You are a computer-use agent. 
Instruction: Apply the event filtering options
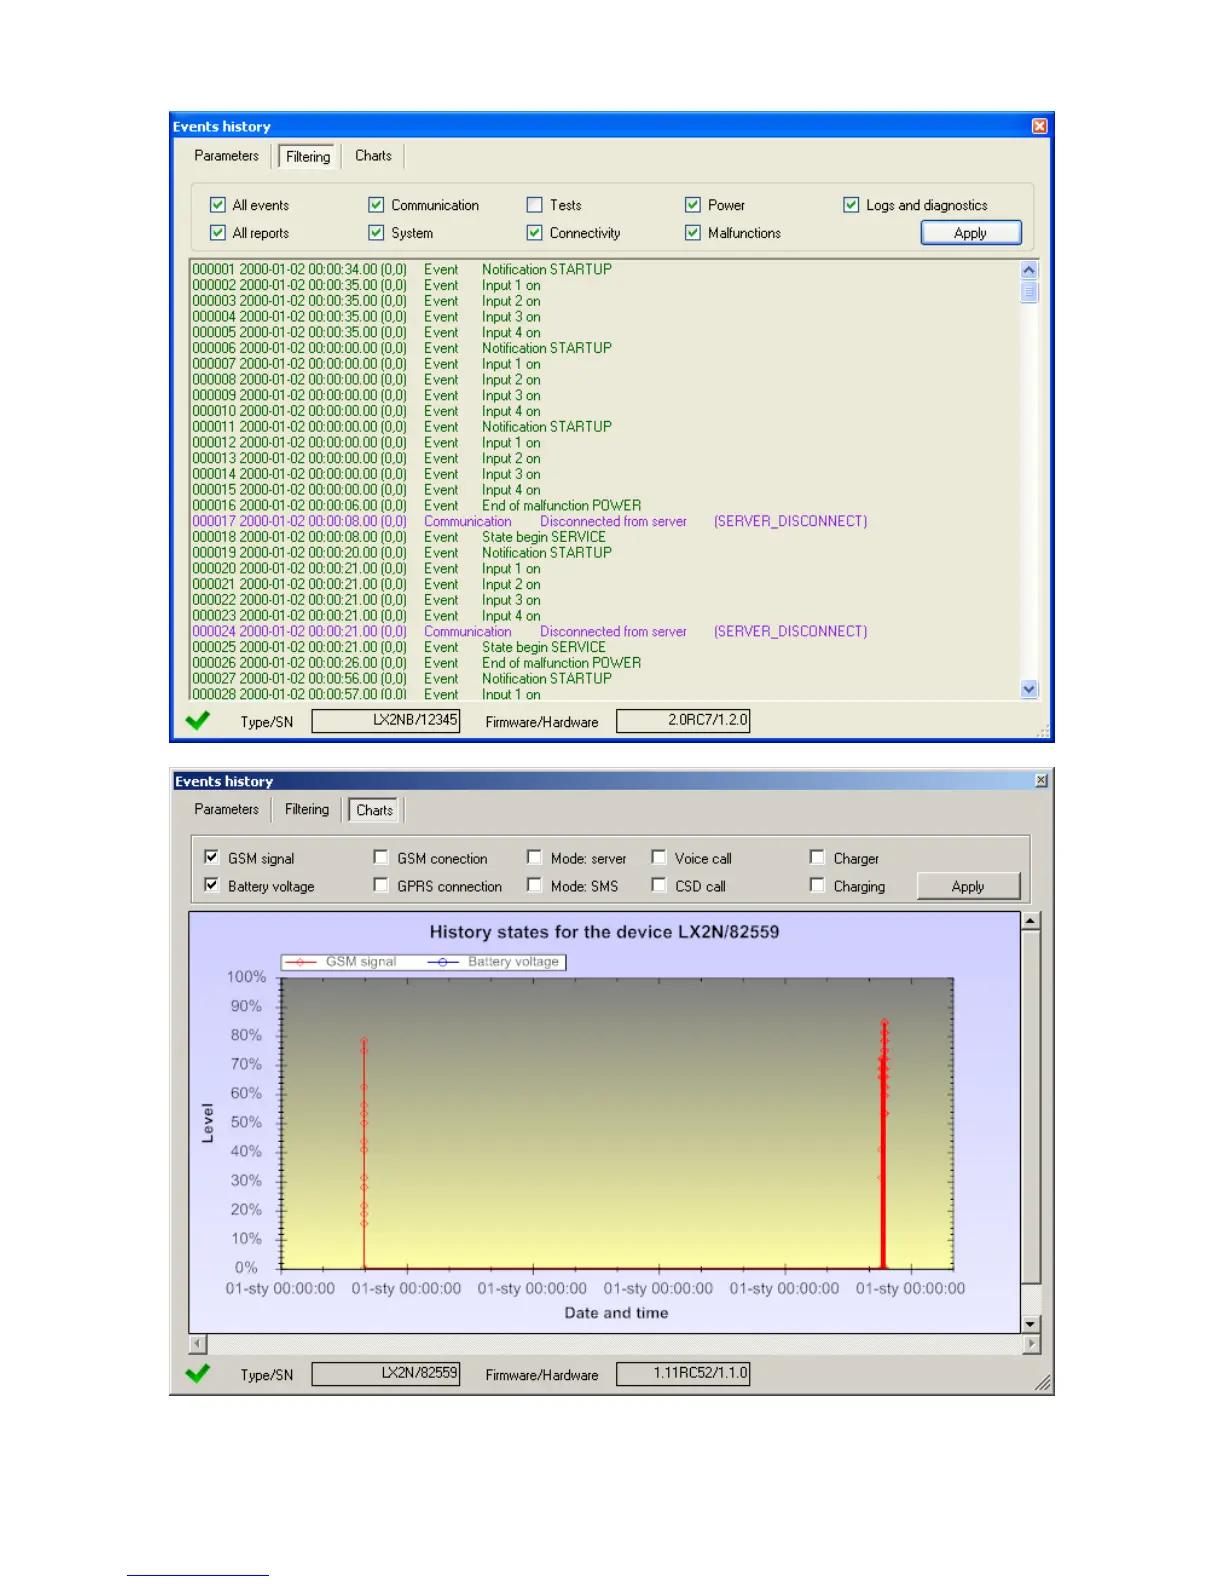coord(970,233)
